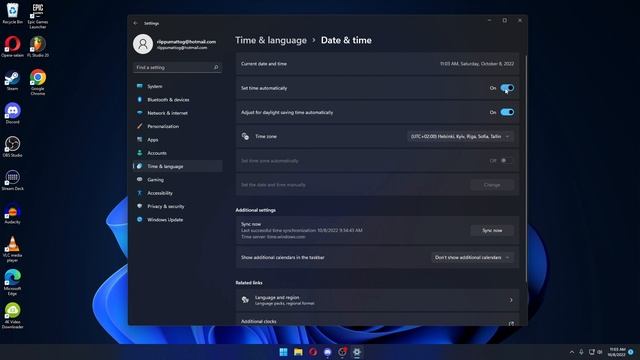Open the Google Chrome desktop icon
Viewport: 640px width, 360px height.
point(38,82)
